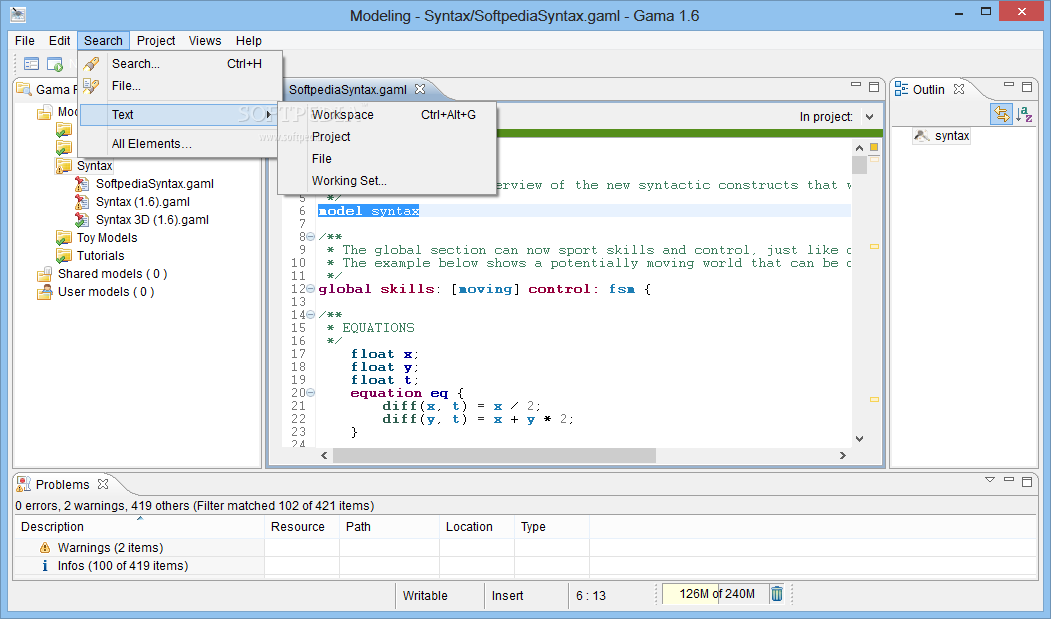
Task: Click the User models folder icon
Action: 45,292
